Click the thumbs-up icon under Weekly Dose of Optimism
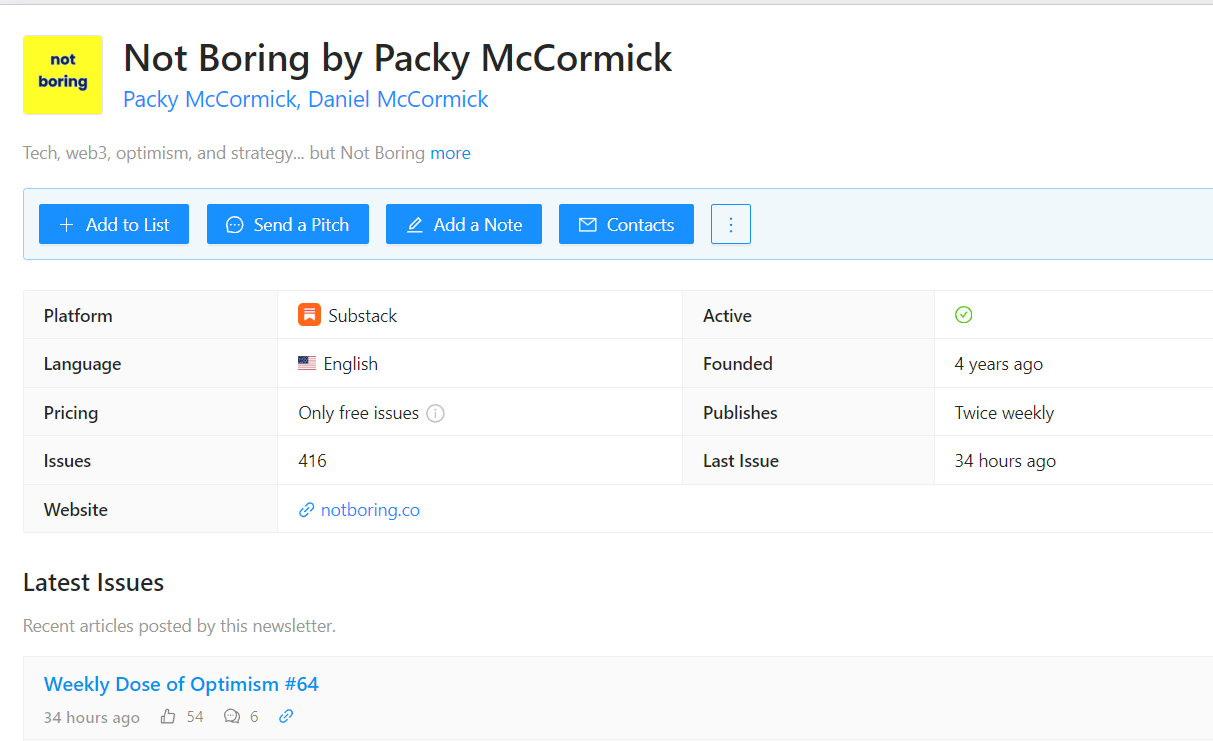Screen dimensions: 1213x741 pos(168,716)
